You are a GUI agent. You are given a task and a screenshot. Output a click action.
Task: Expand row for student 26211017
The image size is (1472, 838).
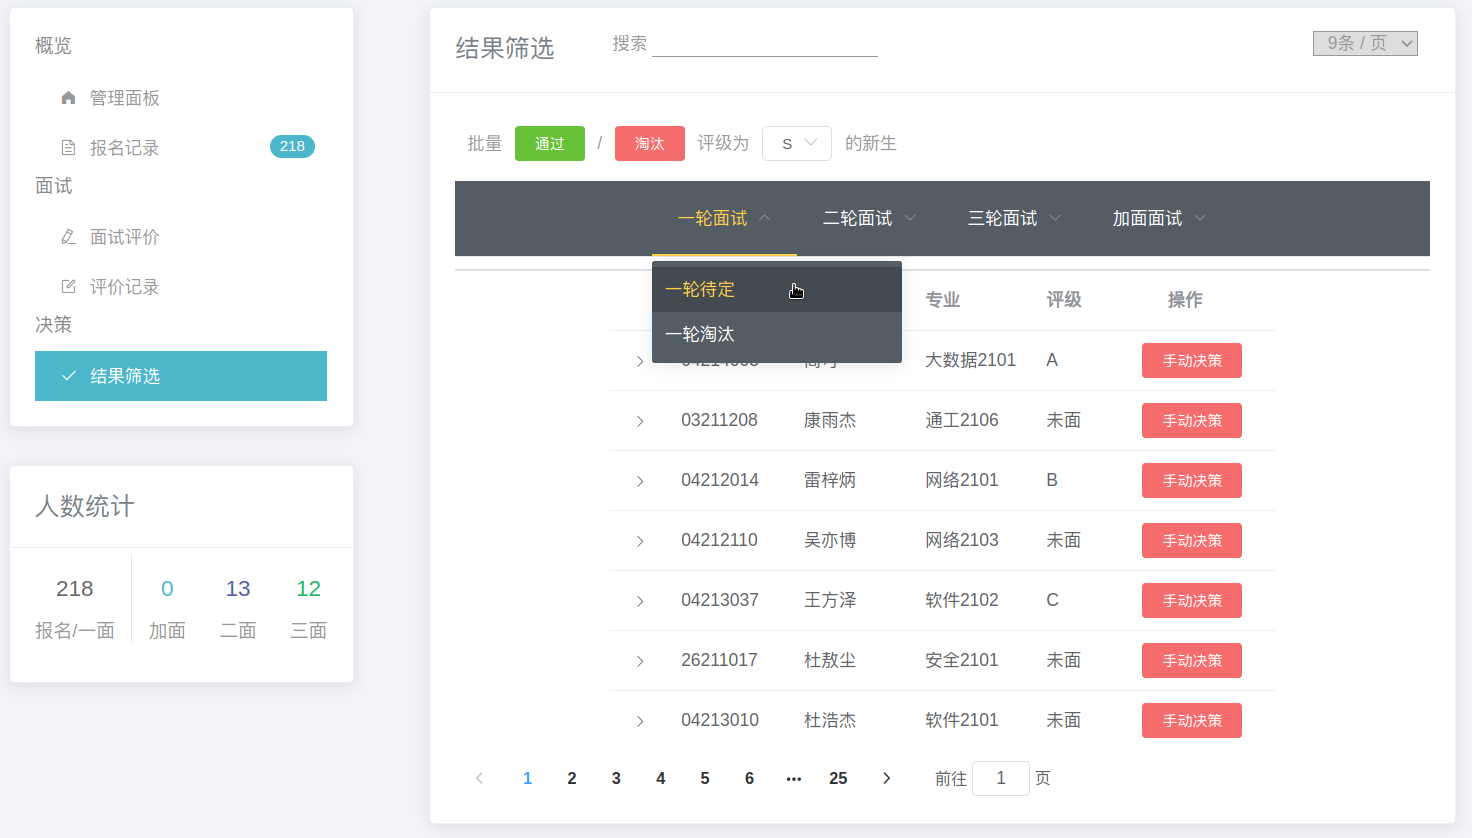point(640,661)
